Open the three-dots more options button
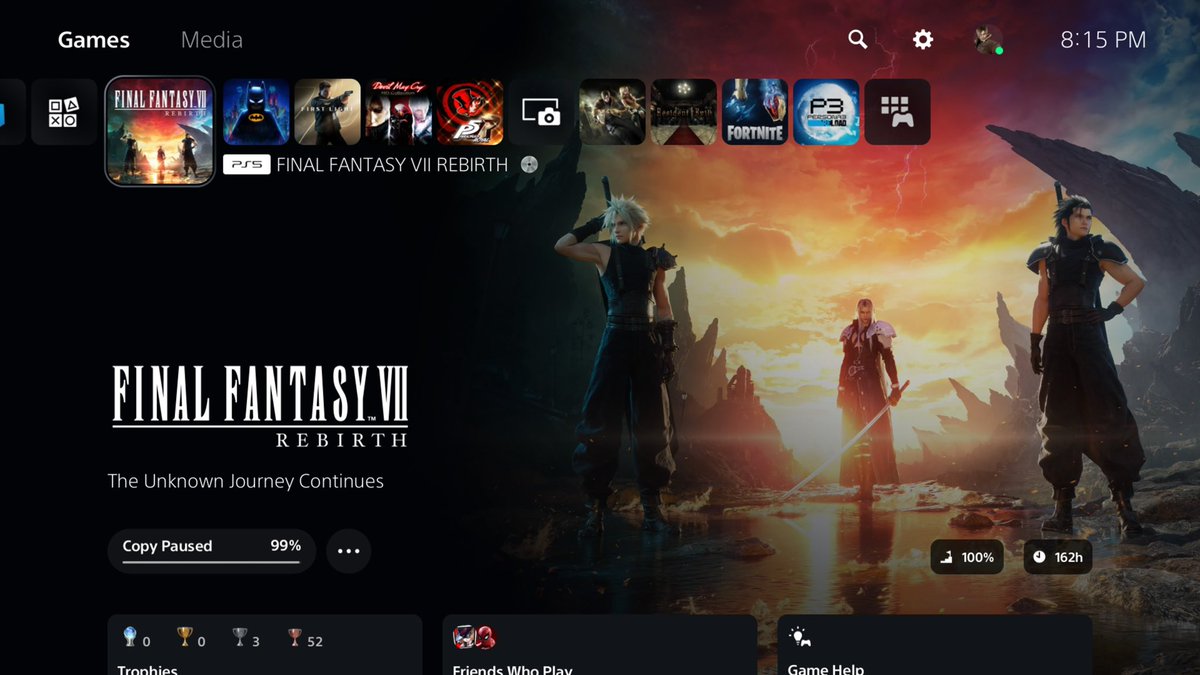This screenshot has width=1200, height=675. 348,551
